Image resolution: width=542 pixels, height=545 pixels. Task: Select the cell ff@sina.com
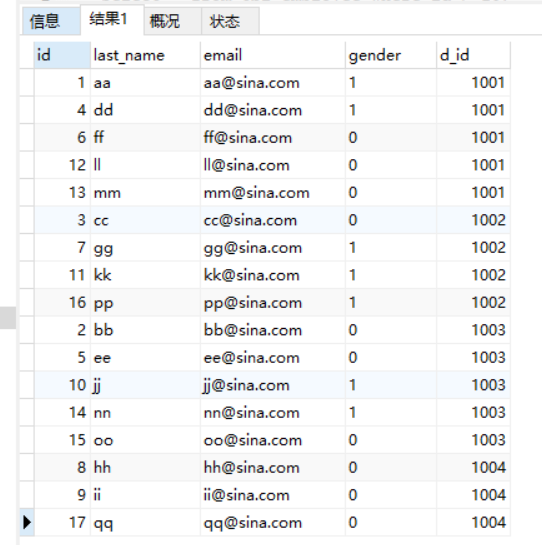coord(273,138)
